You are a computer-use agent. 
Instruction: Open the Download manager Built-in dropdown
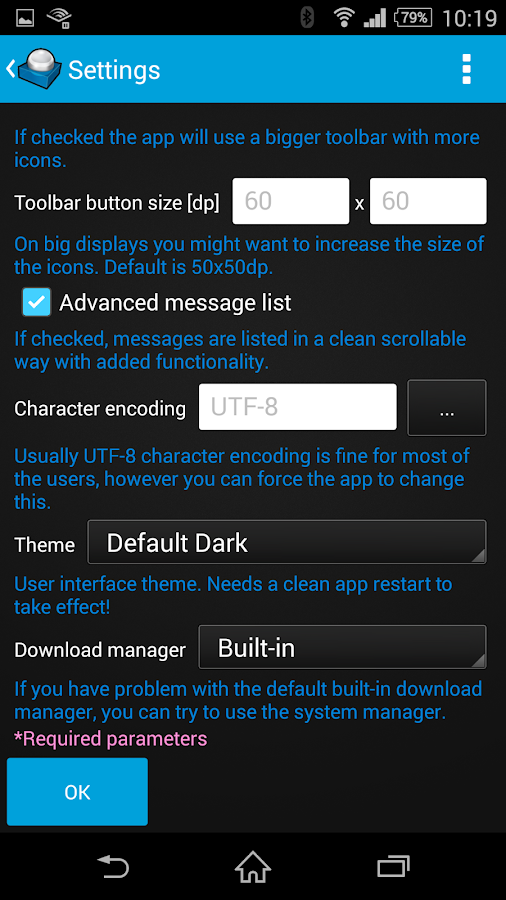(x=342, y=647)
